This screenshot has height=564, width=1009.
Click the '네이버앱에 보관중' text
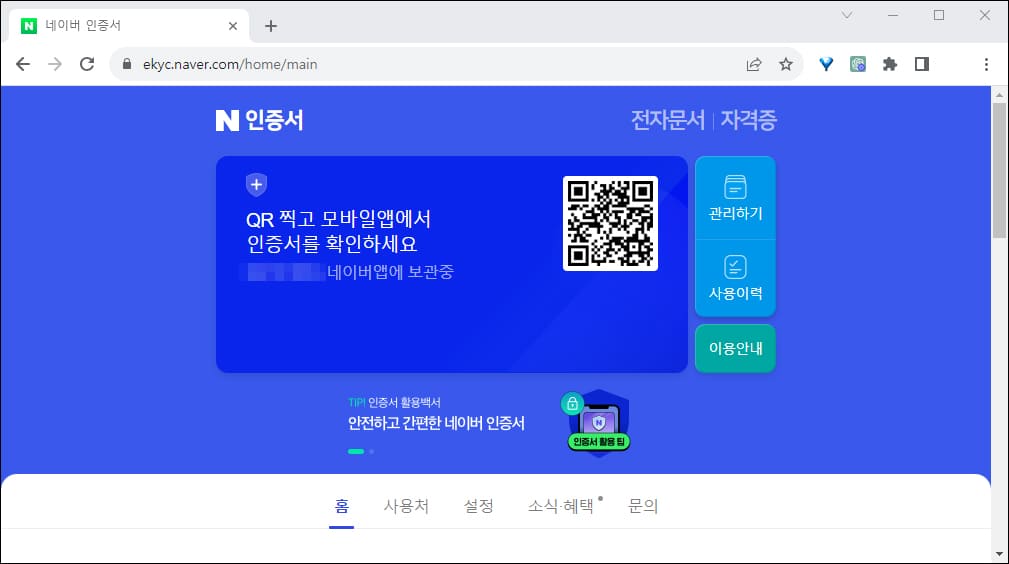point(390,272)
